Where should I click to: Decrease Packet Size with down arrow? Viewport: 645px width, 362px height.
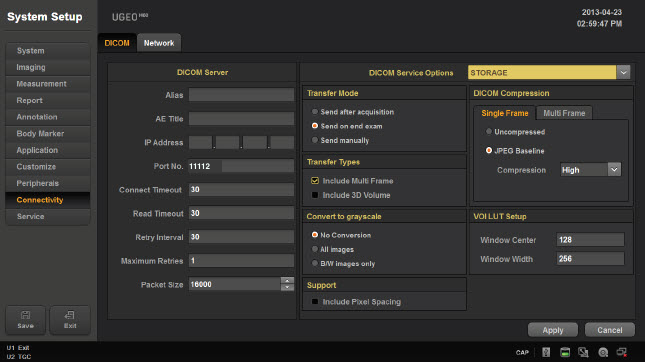287,288
